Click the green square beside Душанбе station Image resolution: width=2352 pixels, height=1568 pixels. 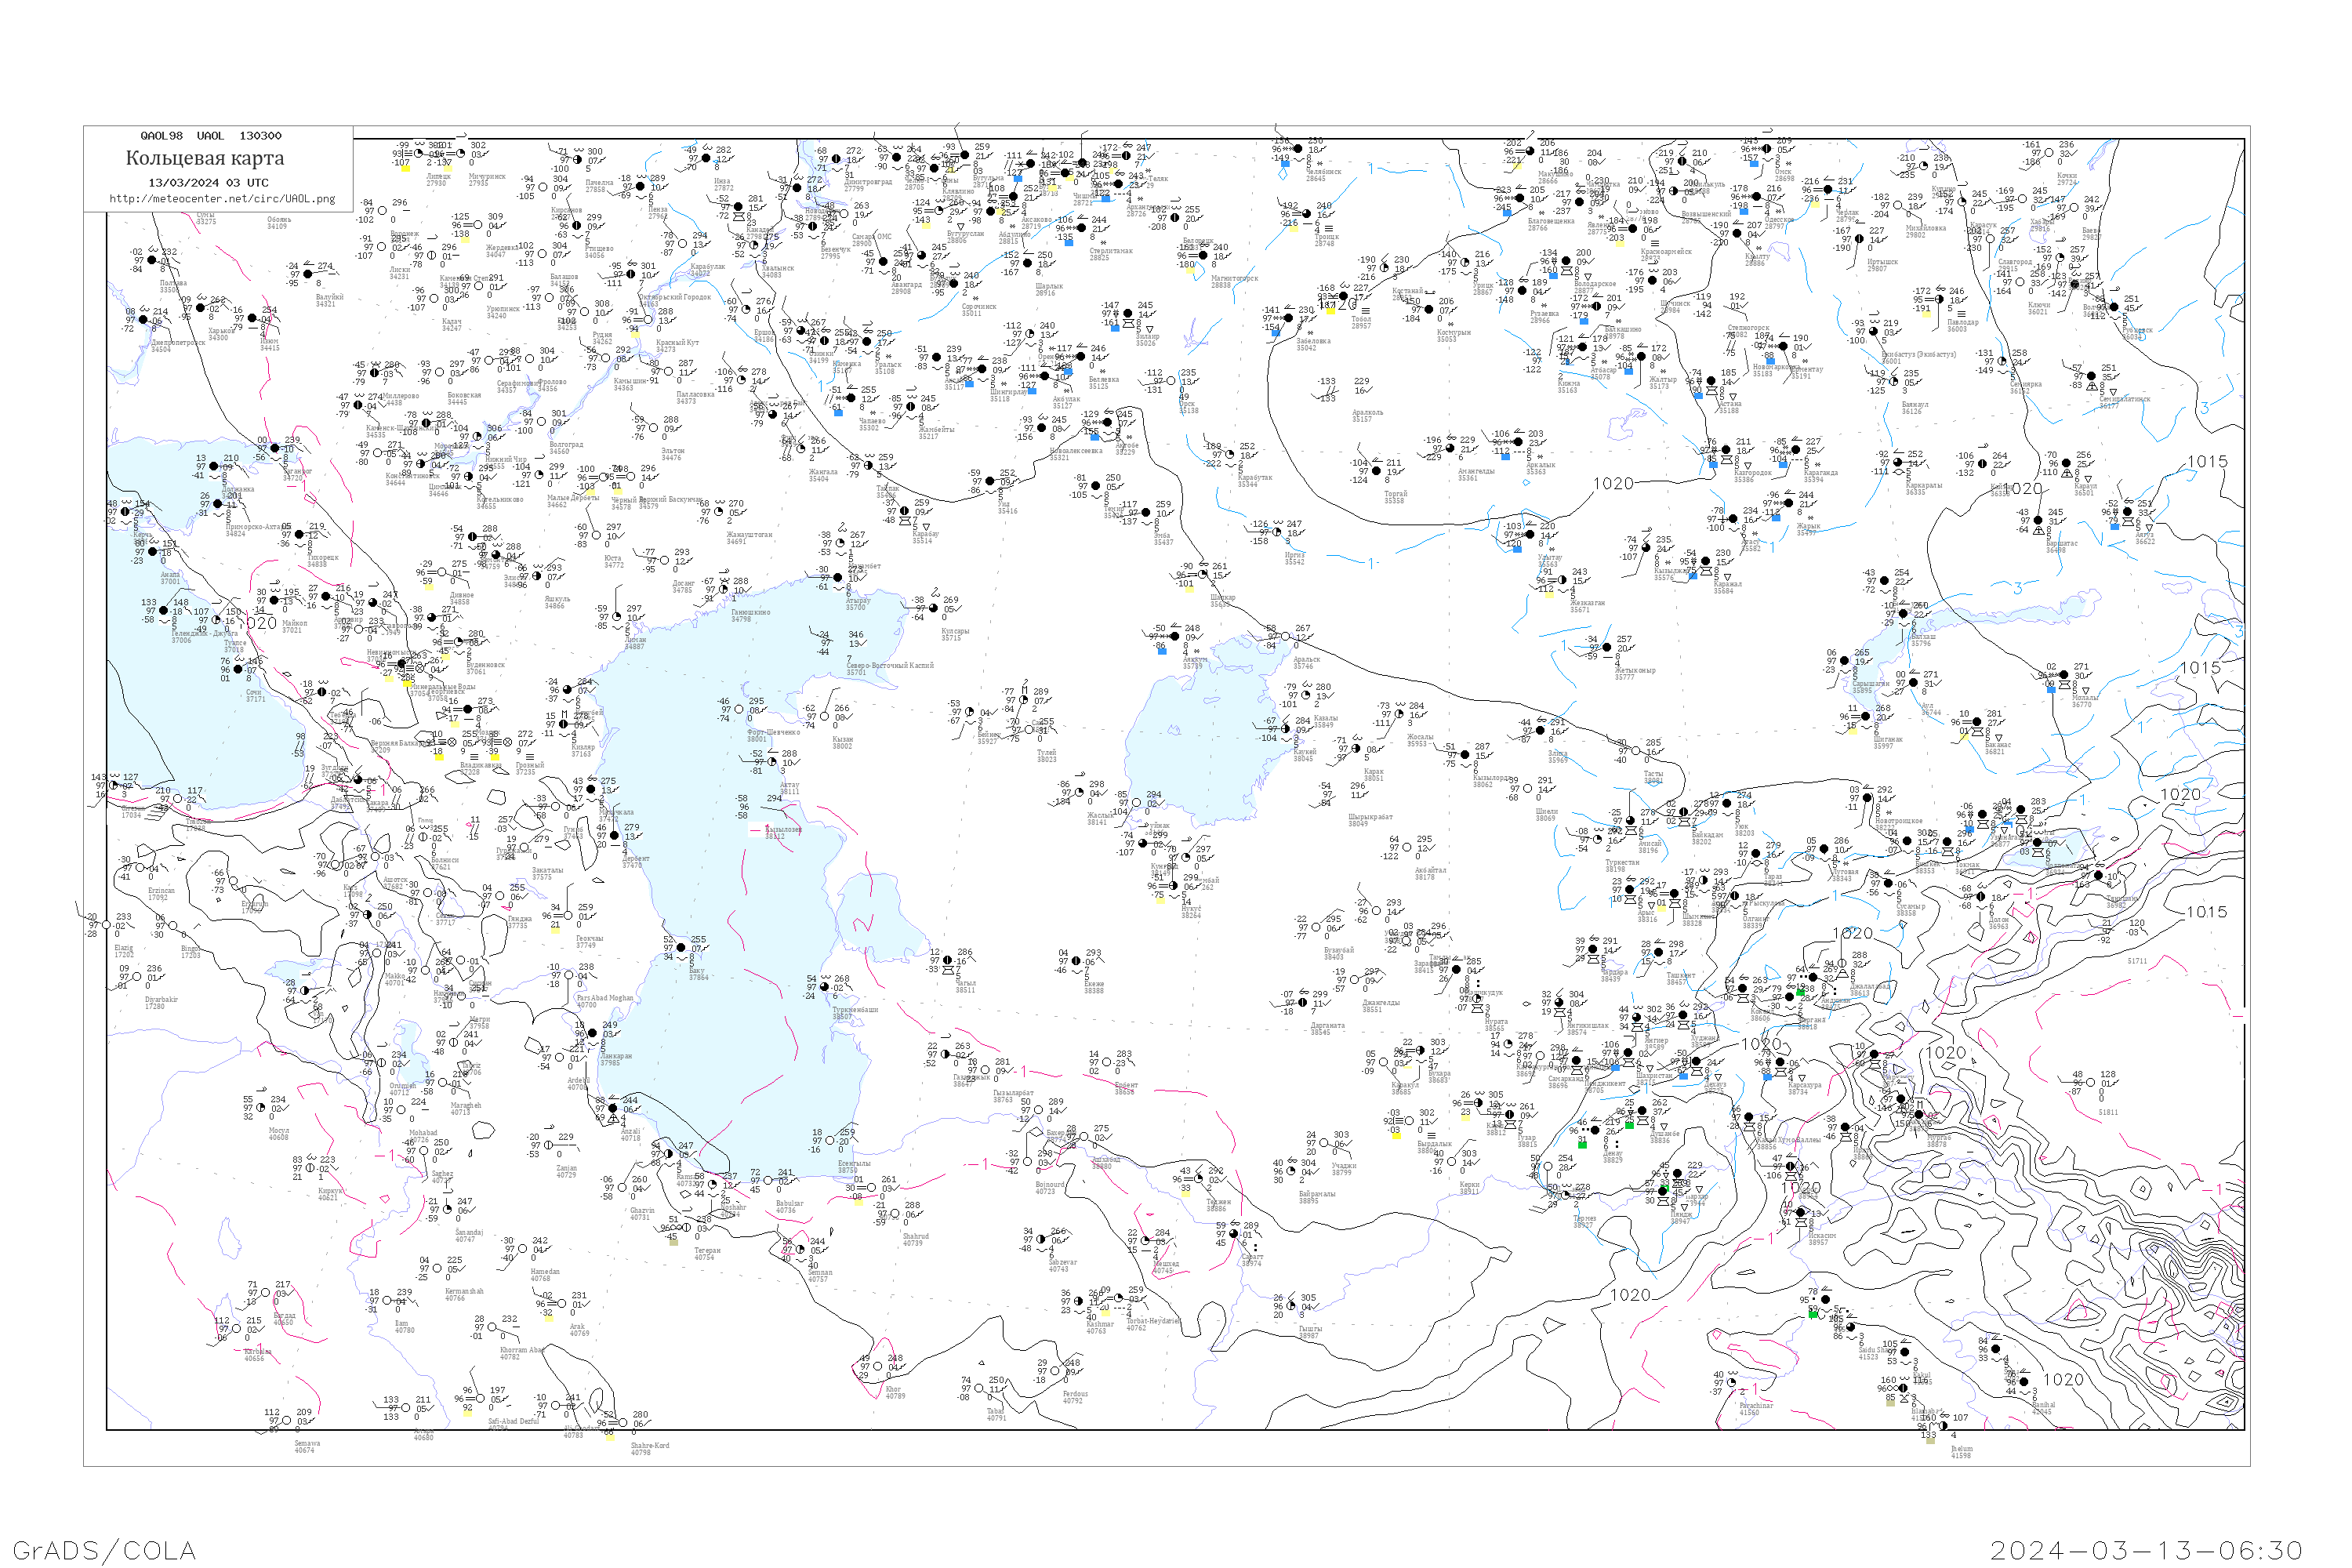point(1630,1125)
